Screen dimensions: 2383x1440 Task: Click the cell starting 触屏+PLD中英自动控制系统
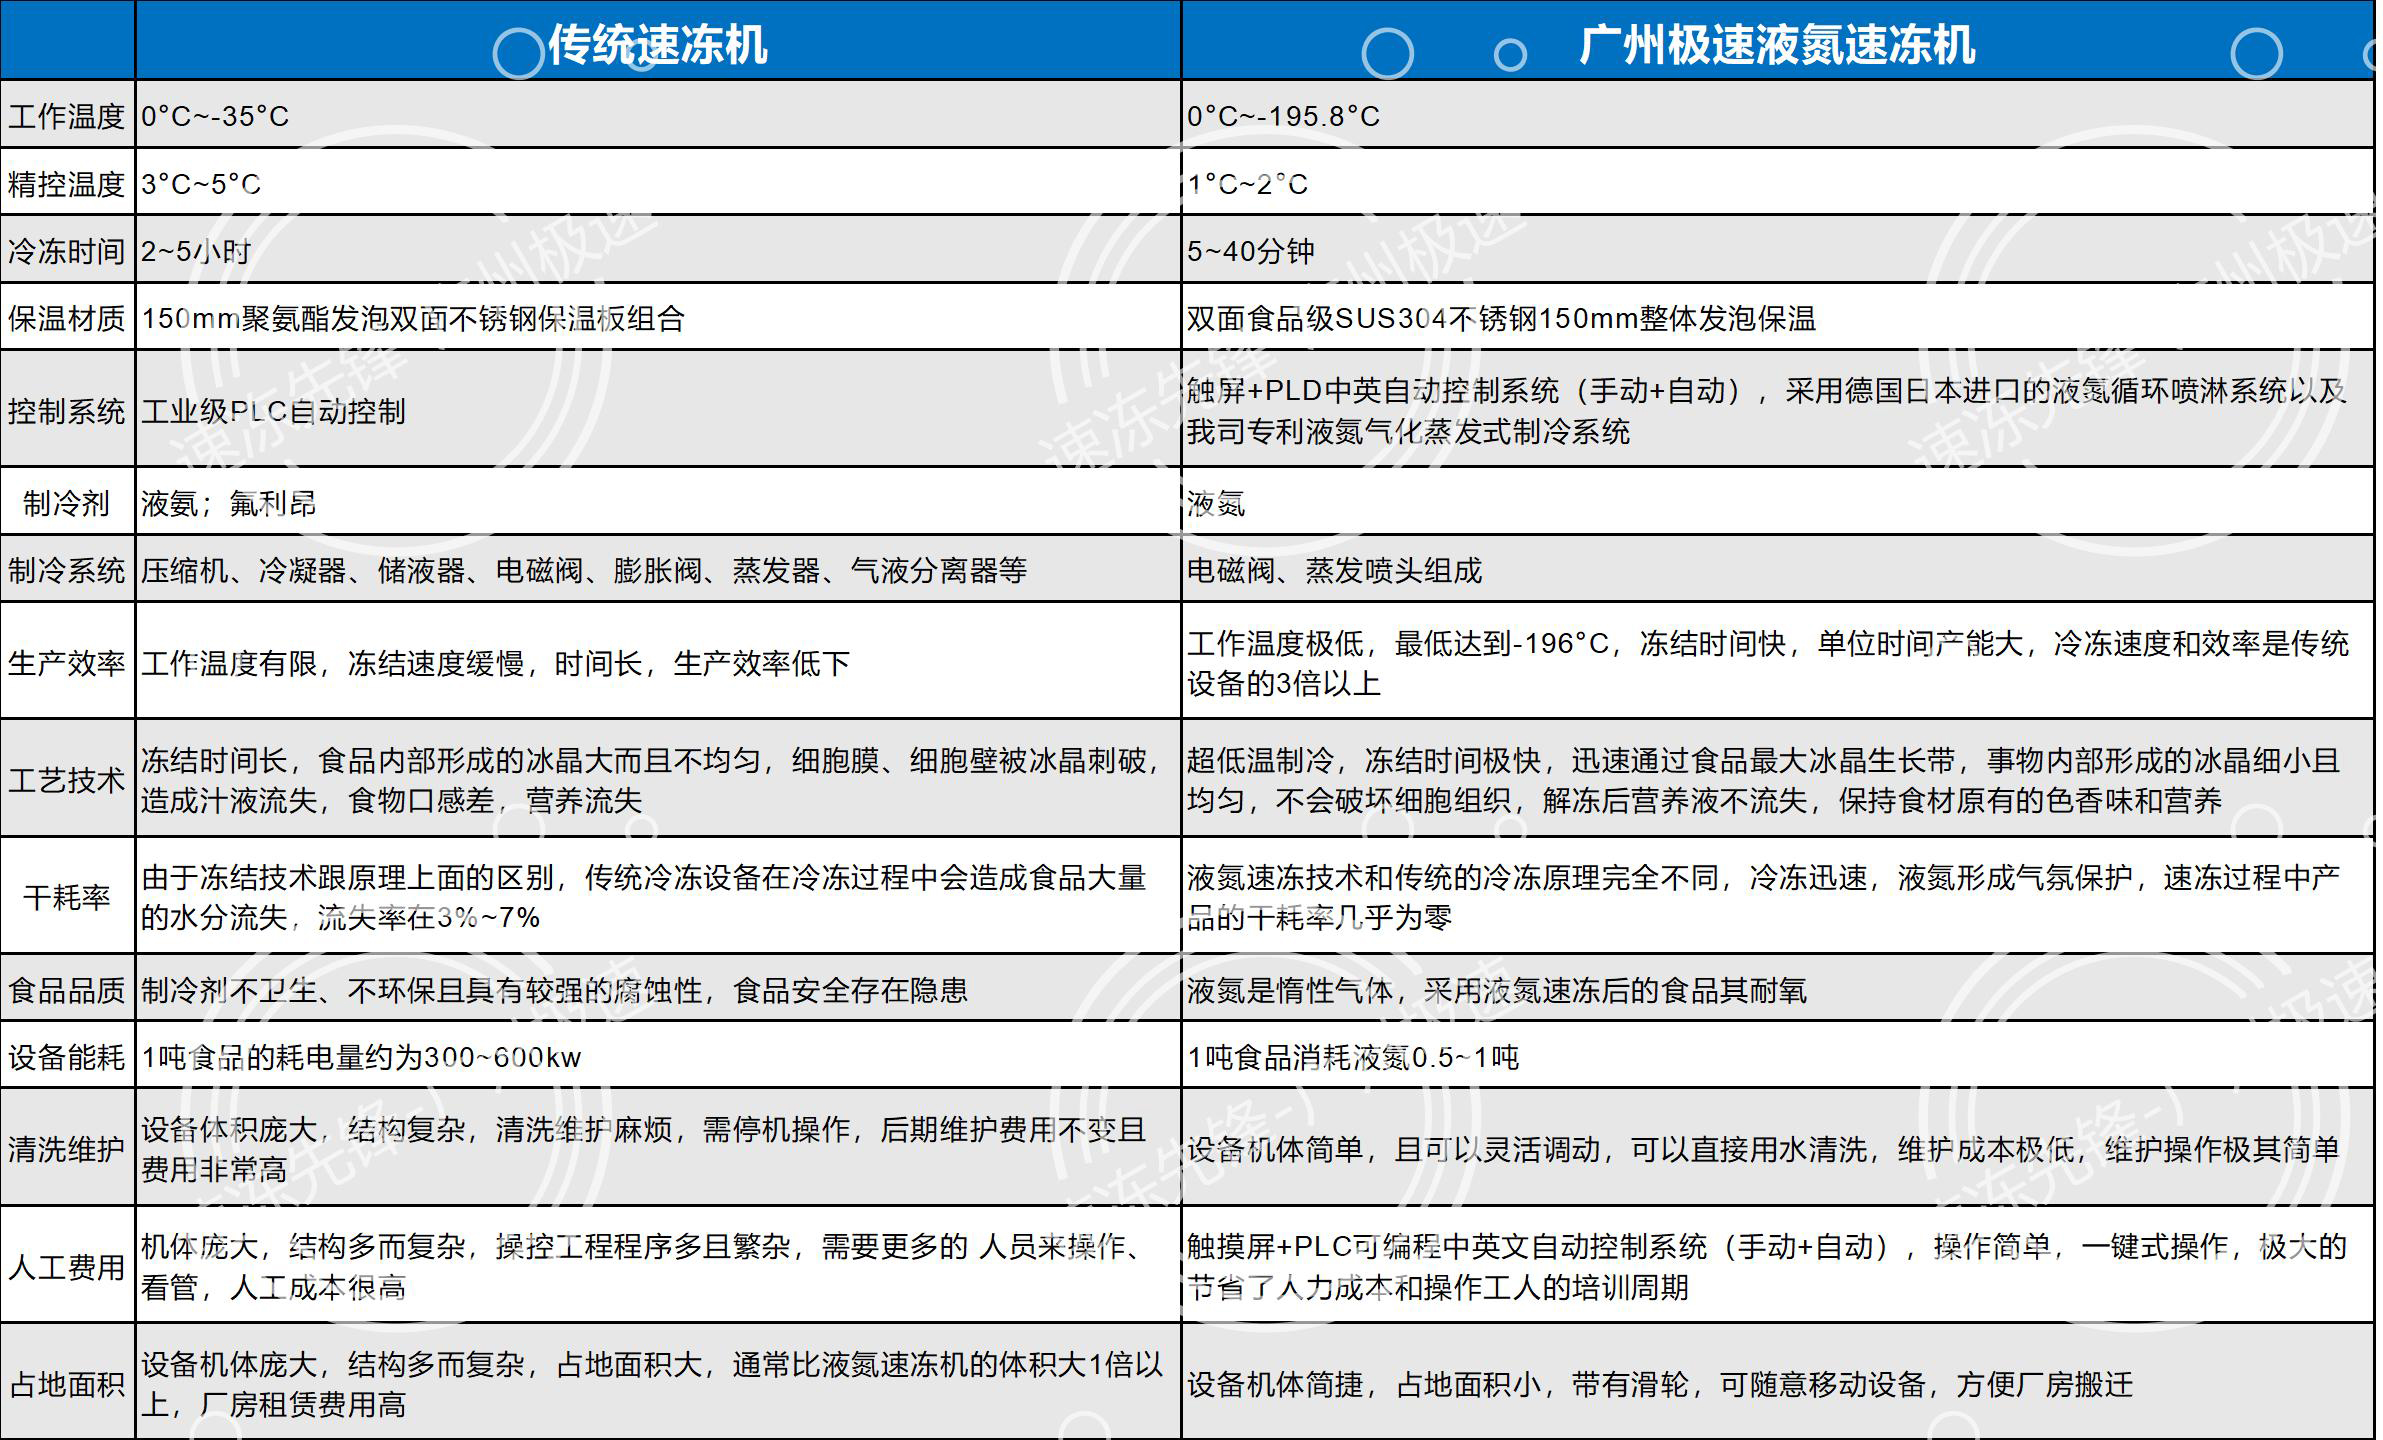(x=1777, y=409)
